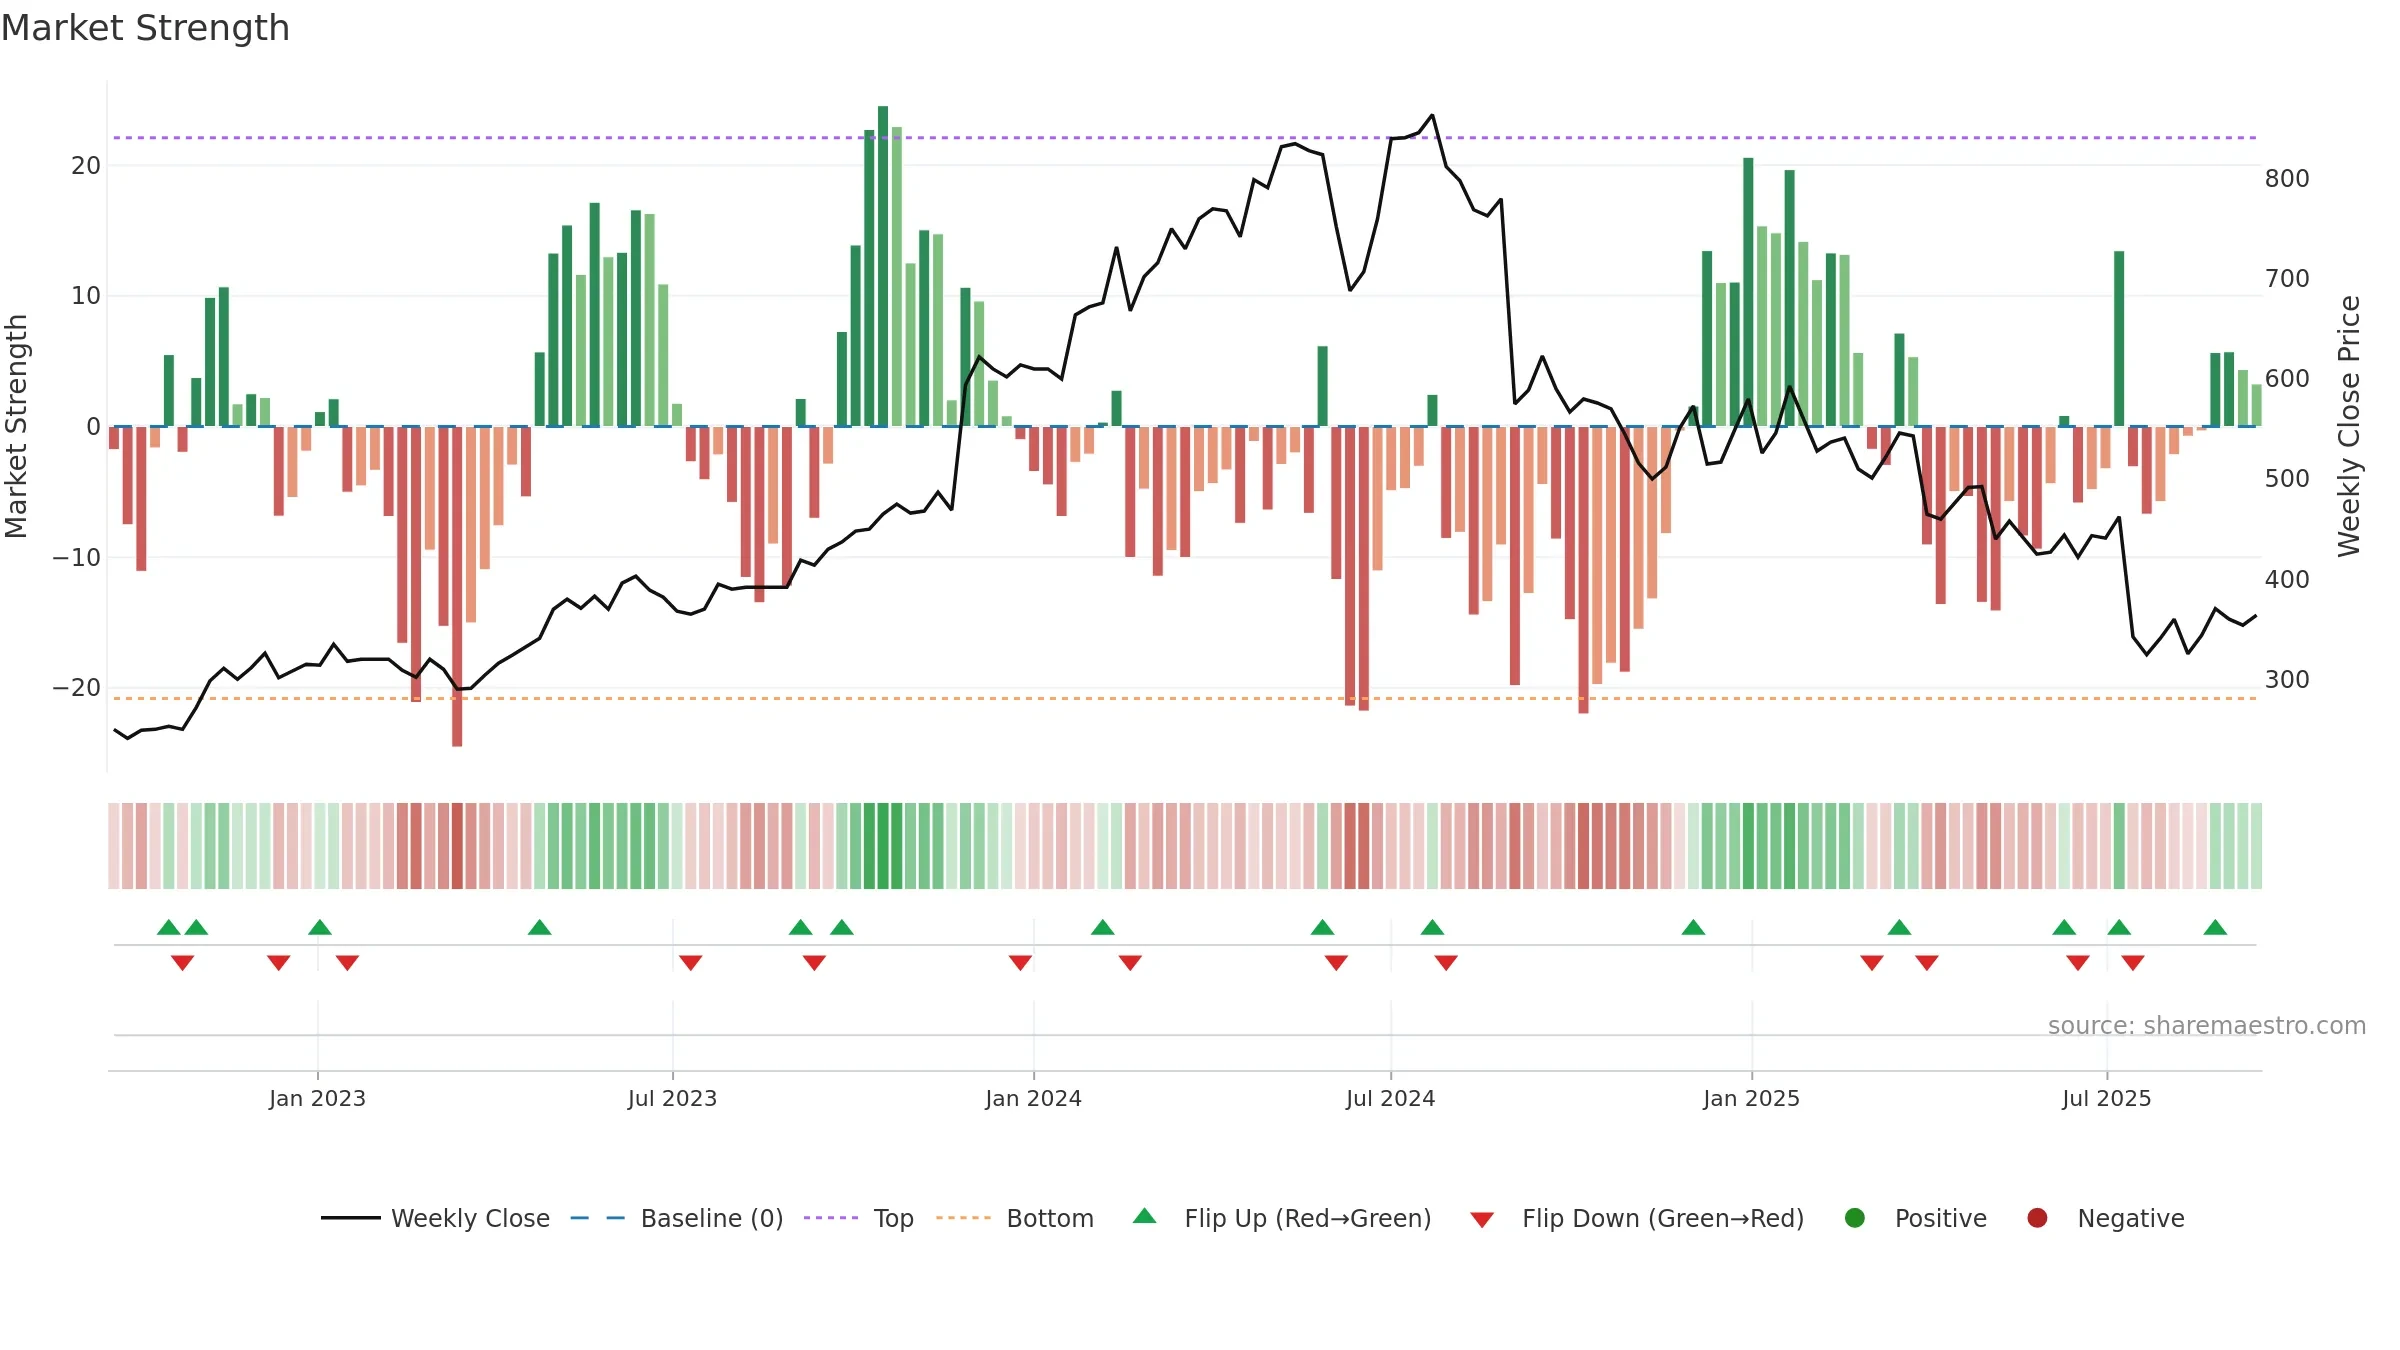Click the Market Strength chart title
Image resolution: width=2400 pixels, height=1350 pixels.
click(x=145, y=28)
